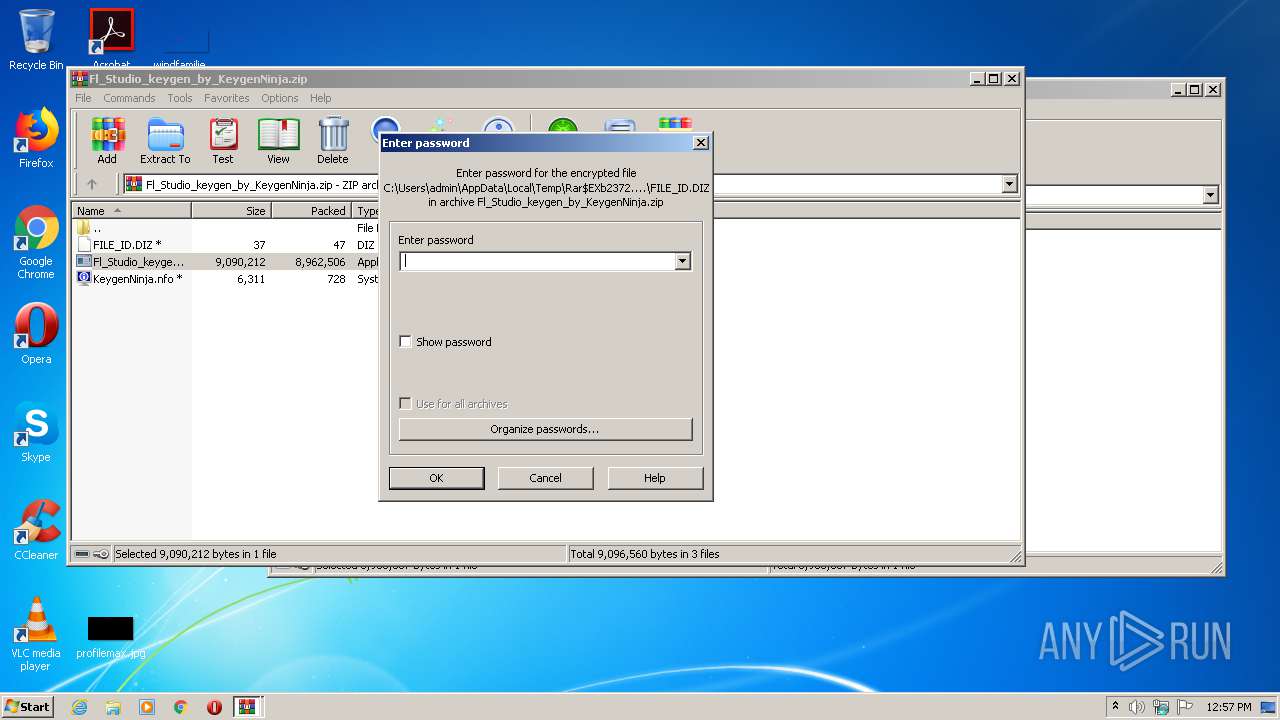The width and height of the screenshot is (1280, 720).
Task: Click into the Enter password field
Action: 537,261
